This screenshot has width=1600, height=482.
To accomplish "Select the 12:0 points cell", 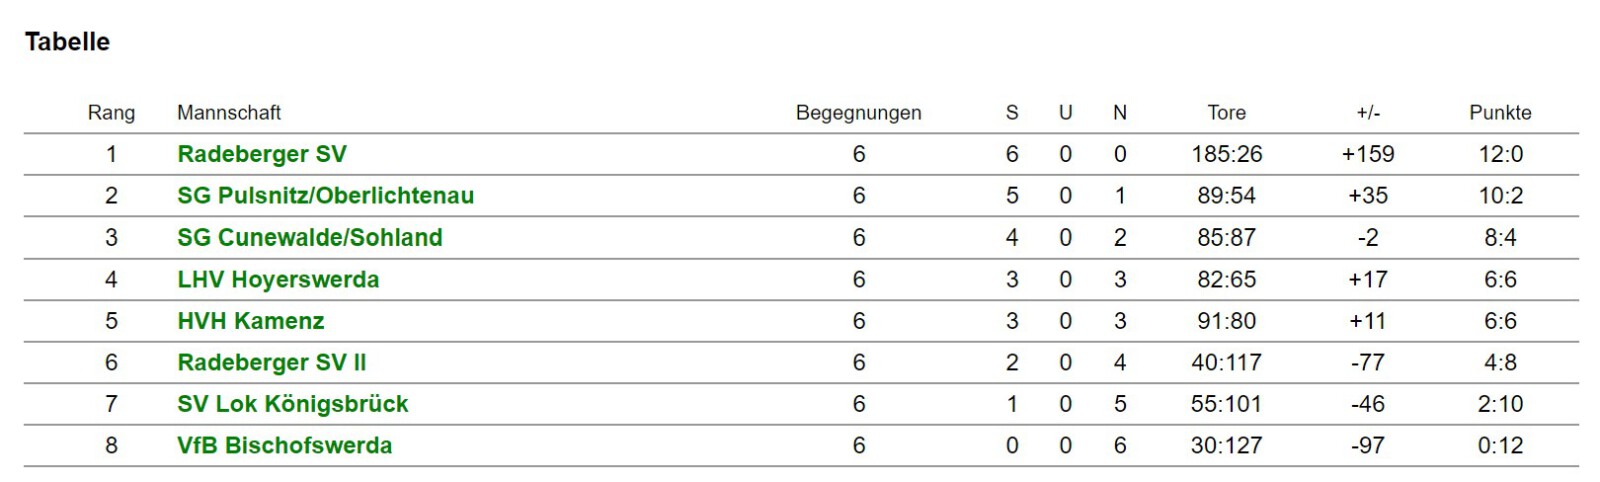I will pos(1500,154).
